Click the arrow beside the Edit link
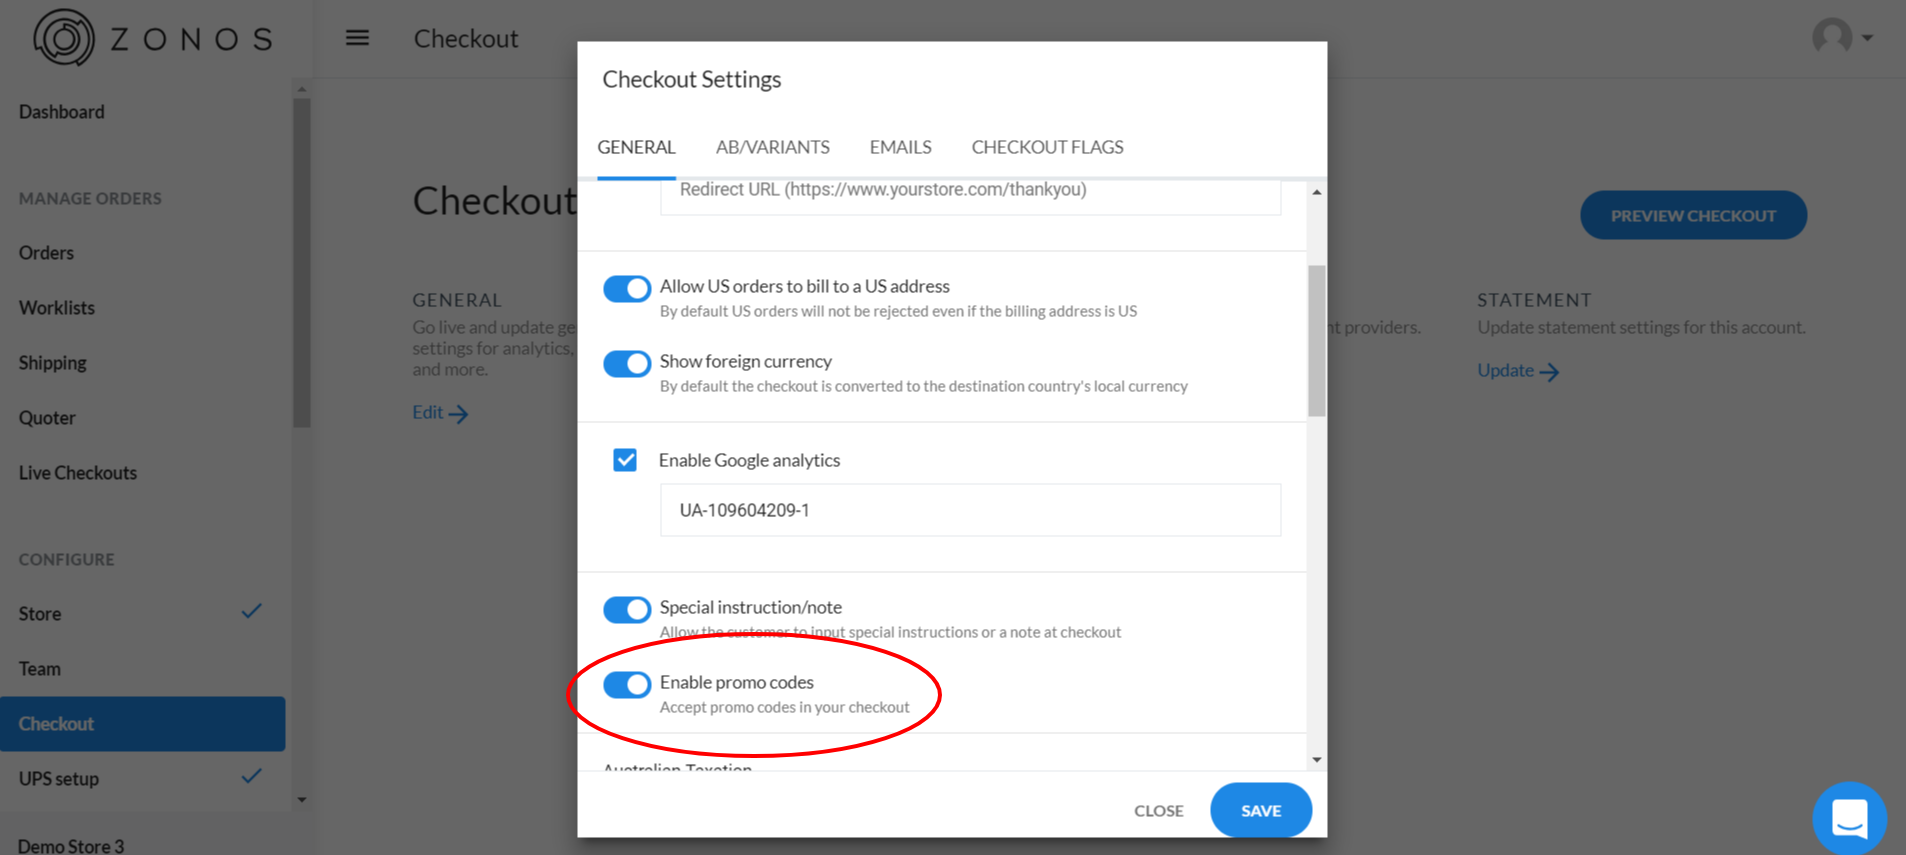This screenshot has width=1906, height=855. tap(459, 414)
